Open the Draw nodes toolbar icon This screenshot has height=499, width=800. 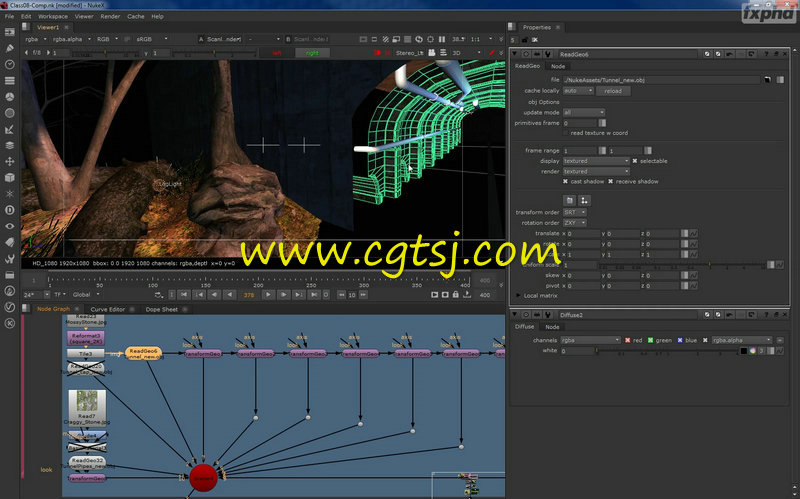point(9,48)
